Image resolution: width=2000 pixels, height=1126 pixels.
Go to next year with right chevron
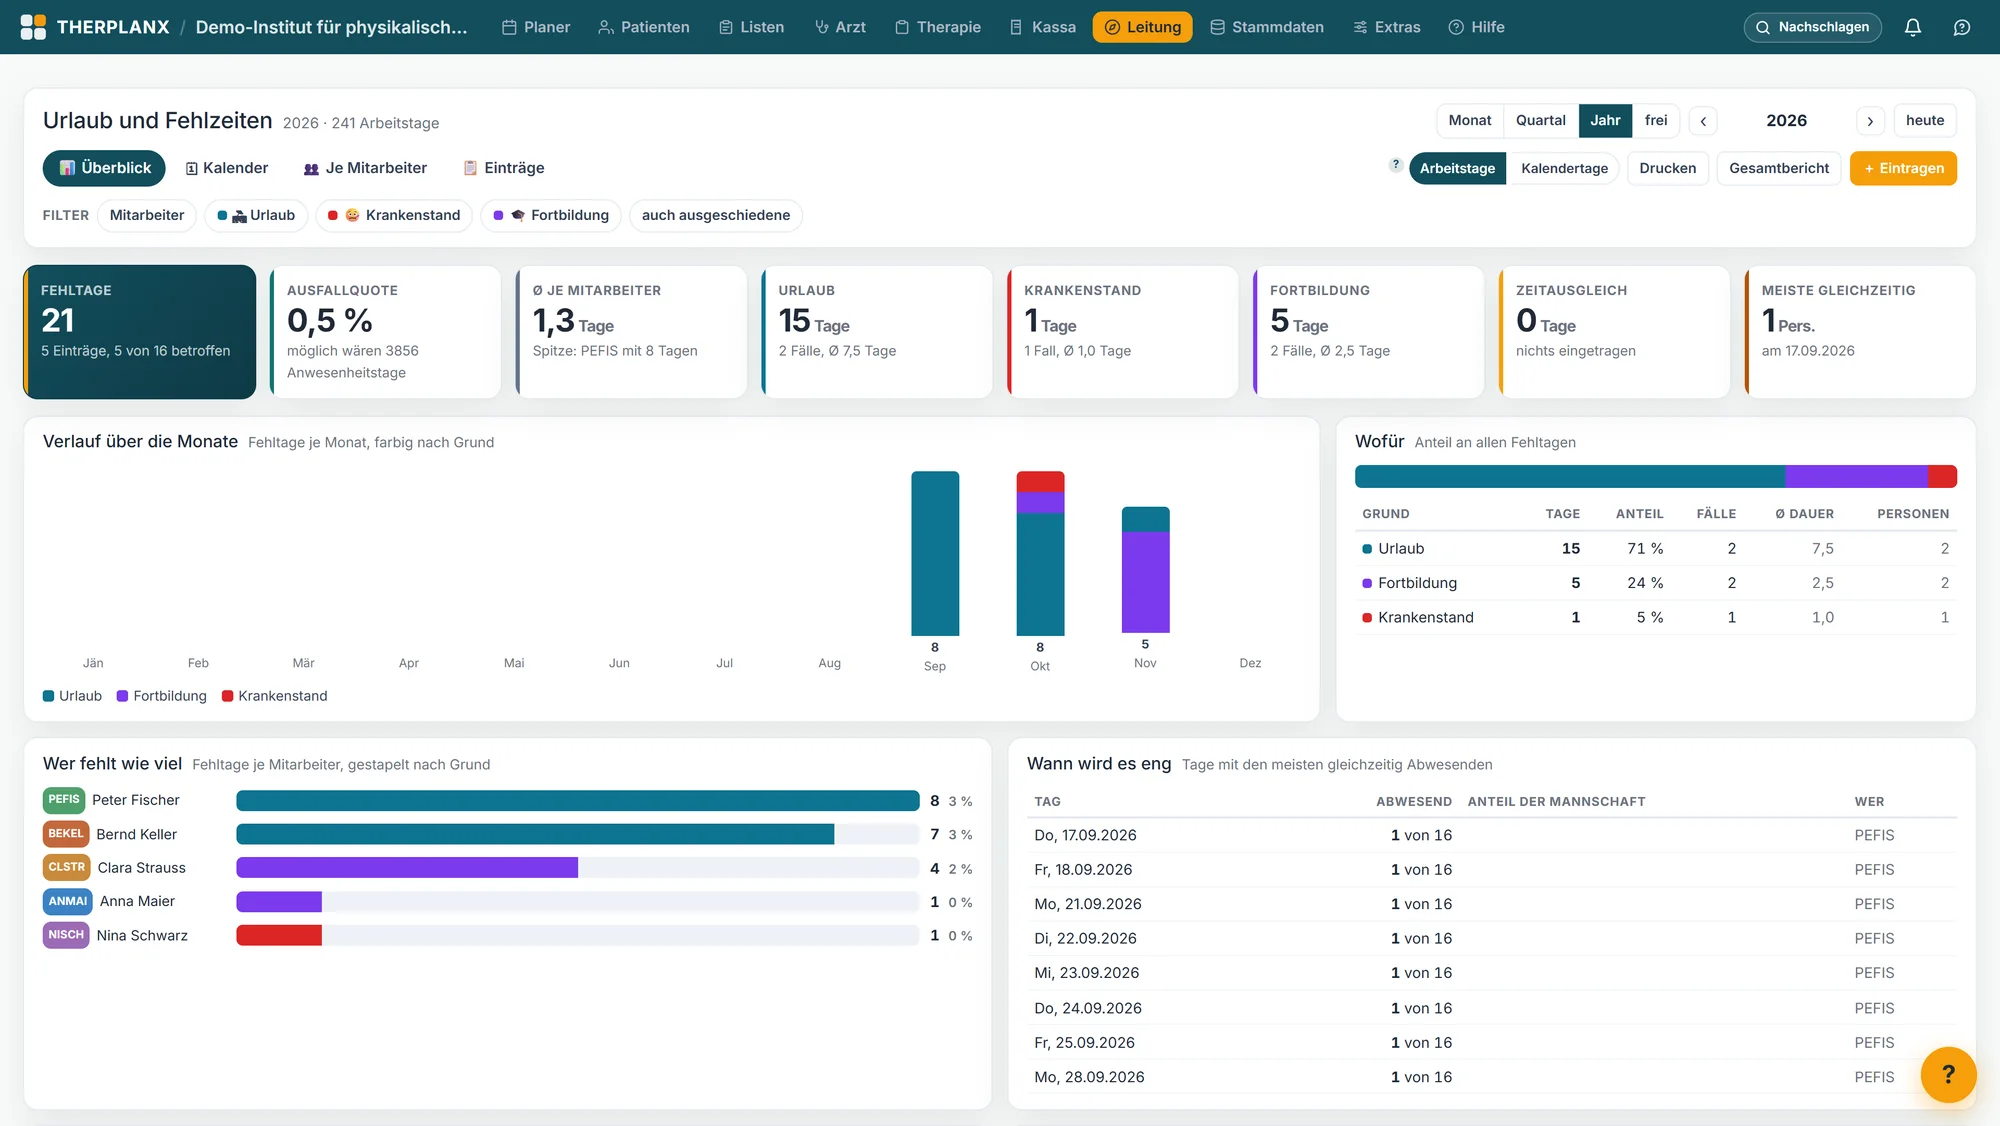[1870, 121]
